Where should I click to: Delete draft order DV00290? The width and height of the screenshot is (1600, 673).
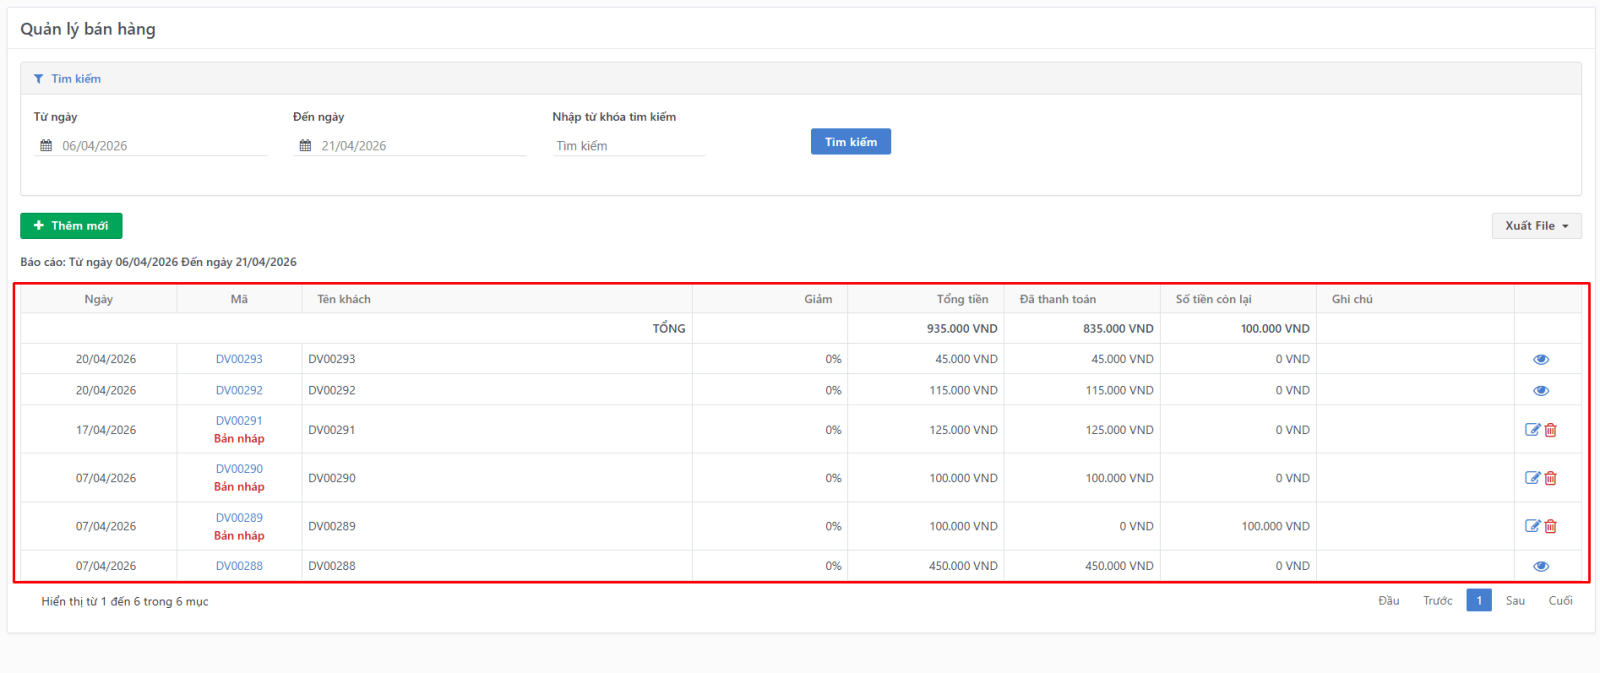[1551, 478]
